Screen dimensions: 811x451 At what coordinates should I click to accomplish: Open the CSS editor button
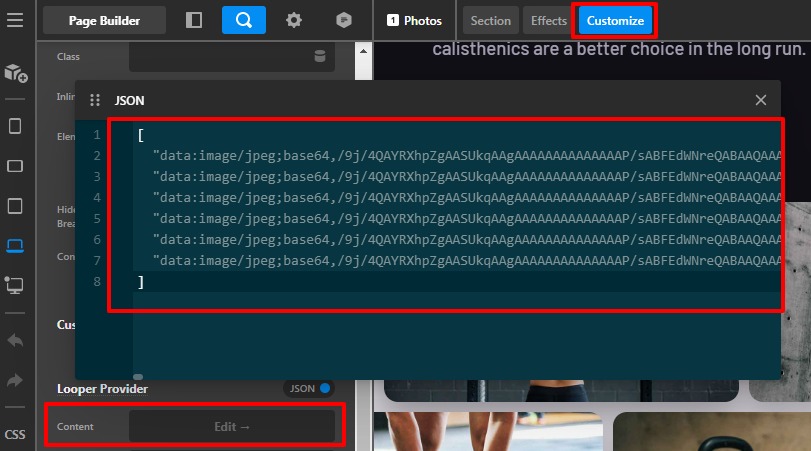15,434
